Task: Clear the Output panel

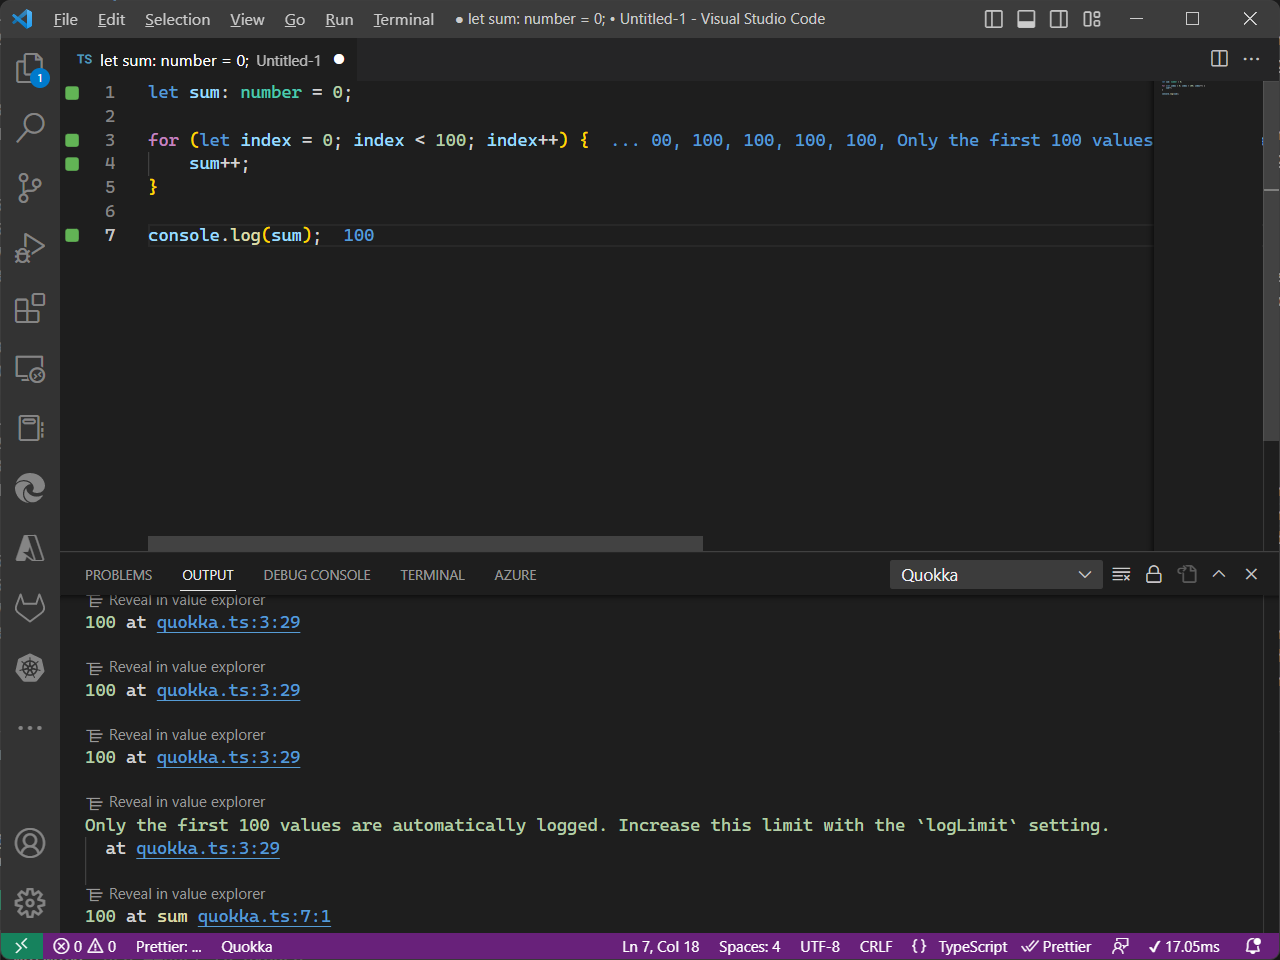Action: (x=1121, y=574)
